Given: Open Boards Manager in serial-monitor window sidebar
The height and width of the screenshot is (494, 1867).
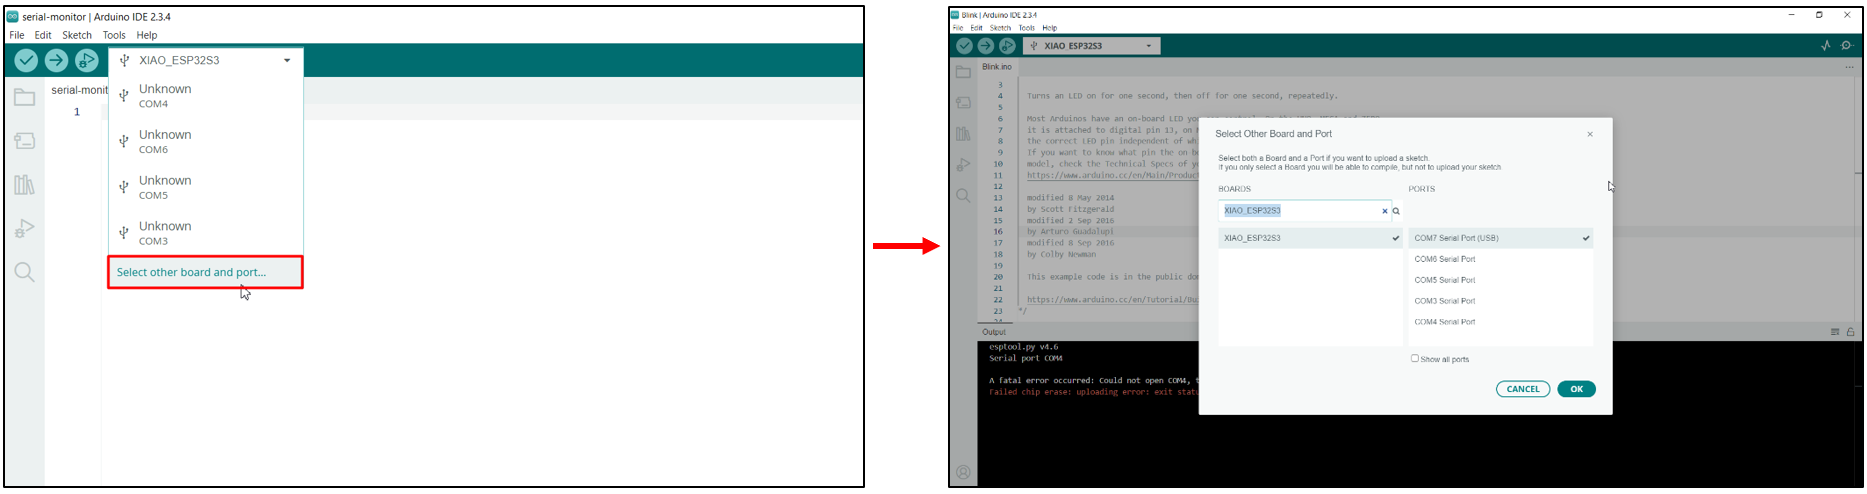Looking at the screenshot, I should [25, 141].
